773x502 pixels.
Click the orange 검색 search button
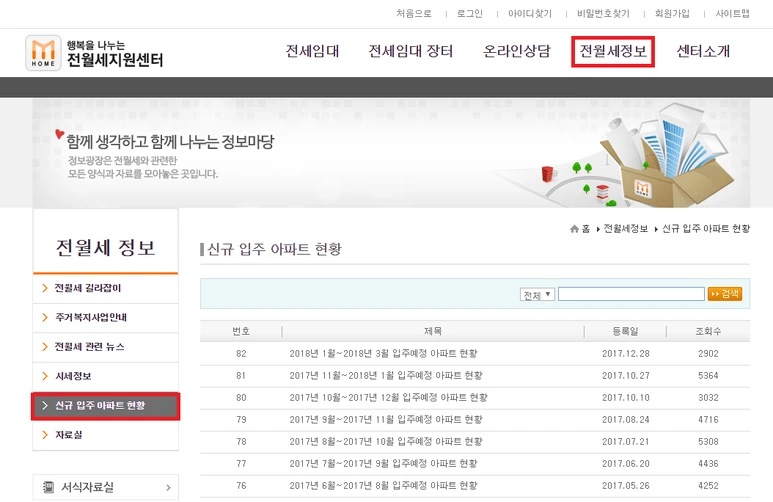725,294
